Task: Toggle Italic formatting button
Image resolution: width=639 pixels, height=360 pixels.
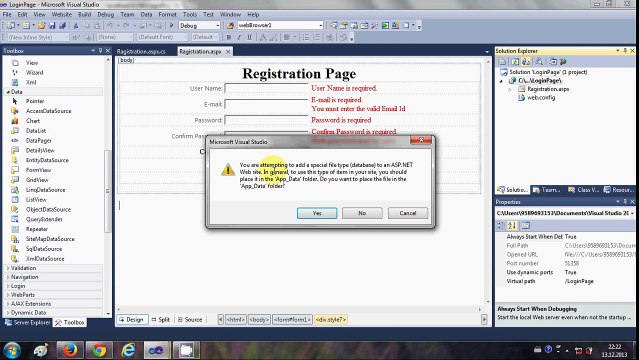Action: (x=239, y=37)
